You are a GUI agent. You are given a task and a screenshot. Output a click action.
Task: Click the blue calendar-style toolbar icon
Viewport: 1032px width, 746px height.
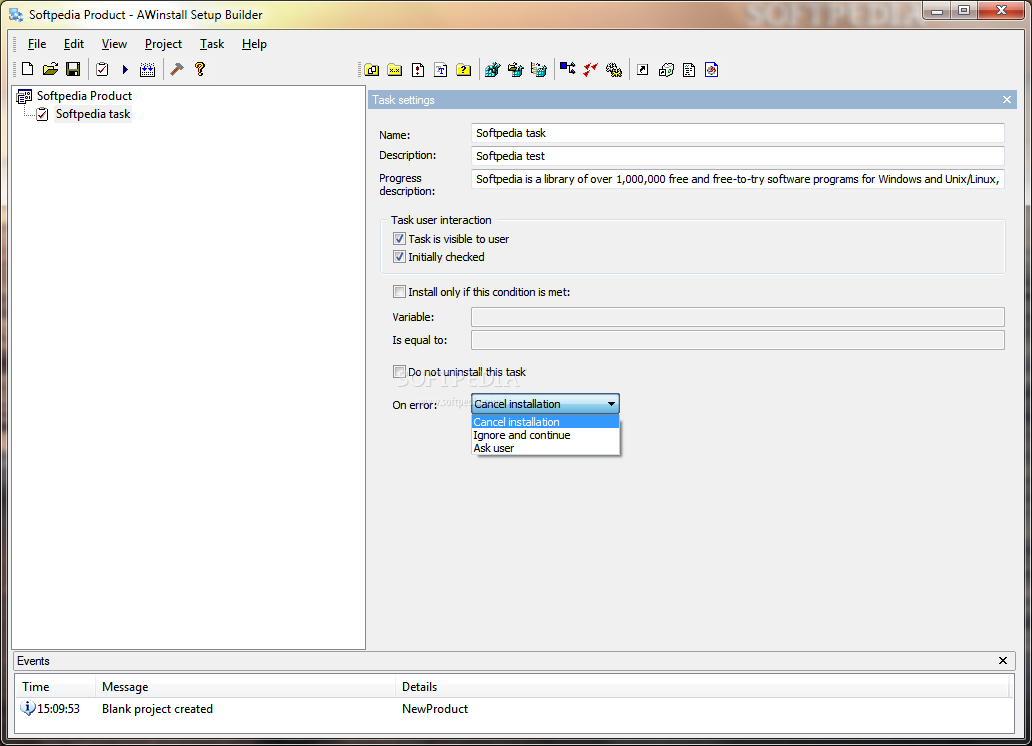pos(147,69)
